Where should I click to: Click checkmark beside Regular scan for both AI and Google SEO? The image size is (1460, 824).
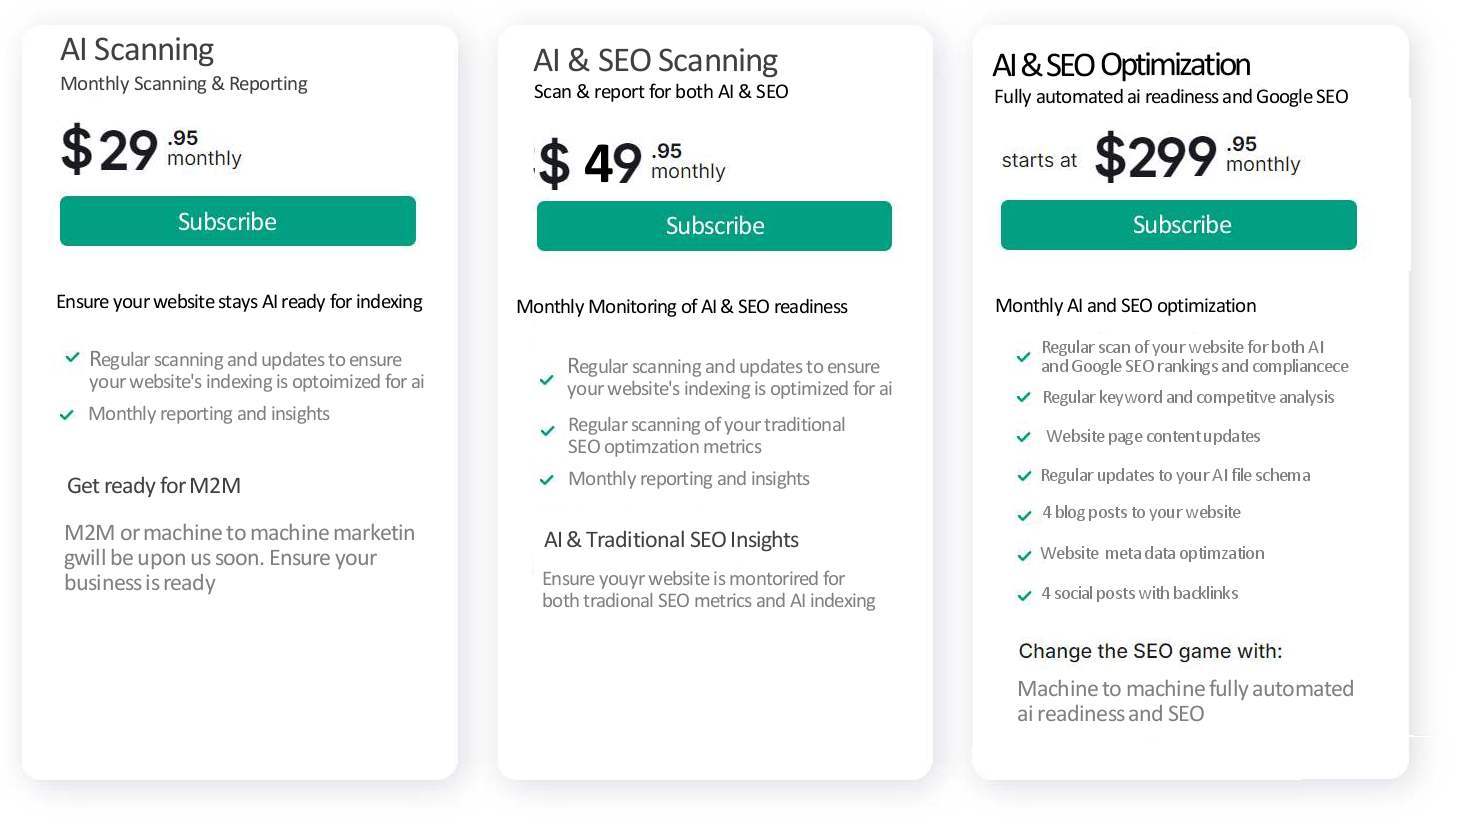[1023, 357]
